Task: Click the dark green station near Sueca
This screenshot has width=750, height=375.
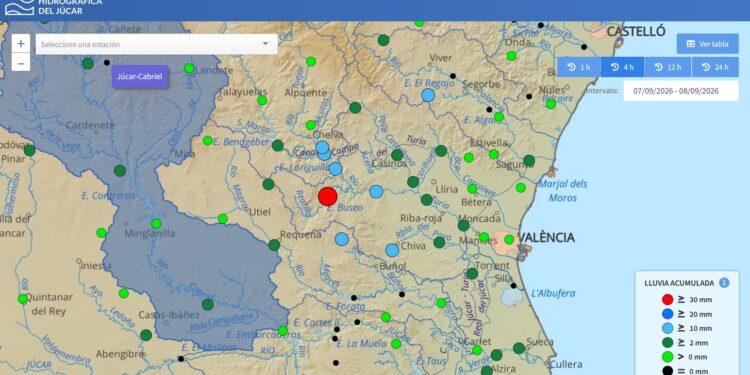Action: click(x=519, y=348)
